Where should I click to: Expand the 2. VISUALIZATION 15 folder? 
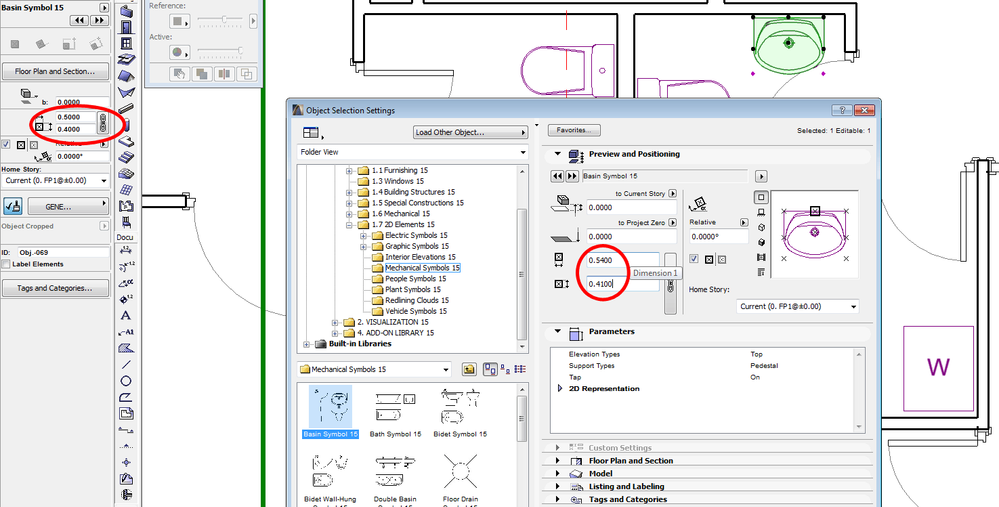(x=334, y=322)
